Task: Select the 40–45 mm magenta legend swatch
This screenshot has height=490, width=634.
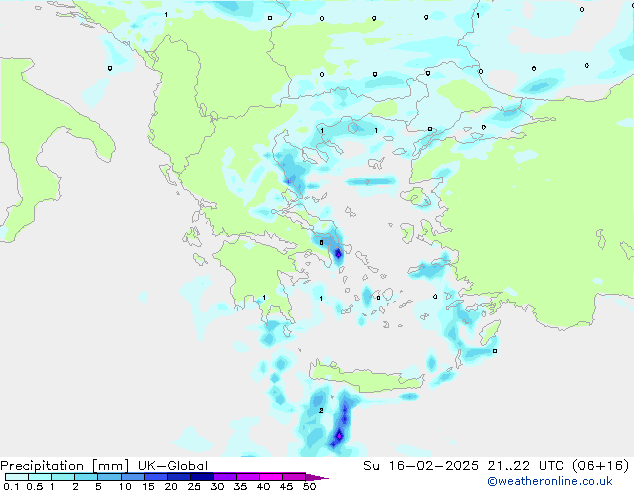Action: tap(271, 477)
